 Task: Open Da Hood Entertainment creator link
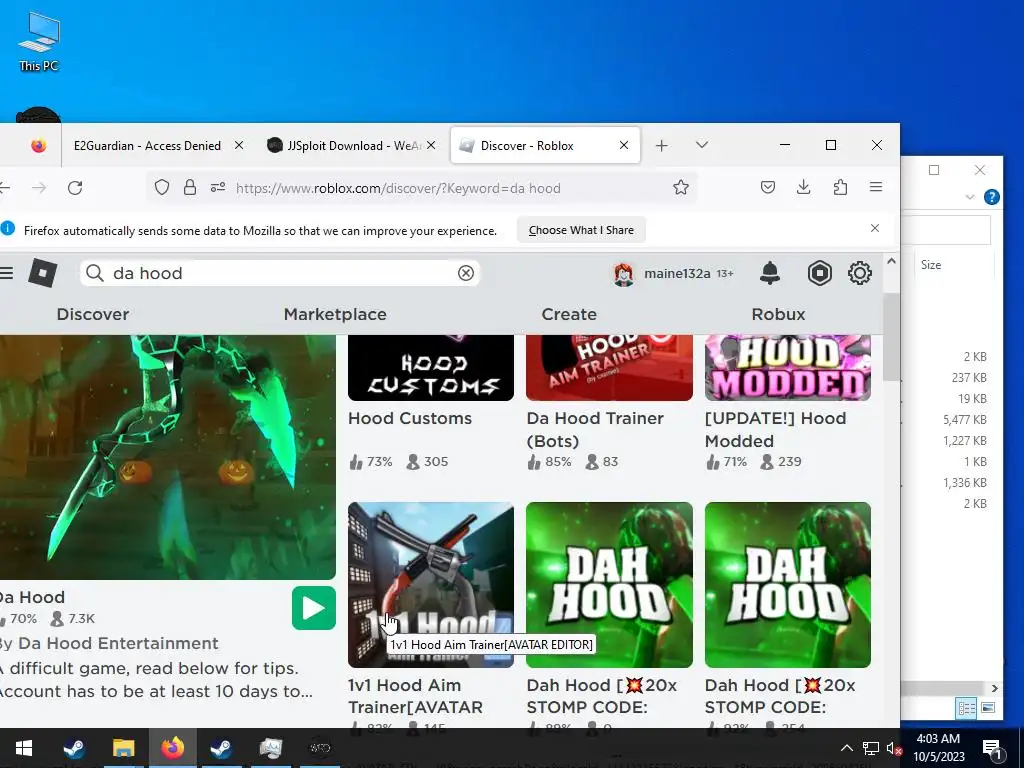[x=118, y=643]
